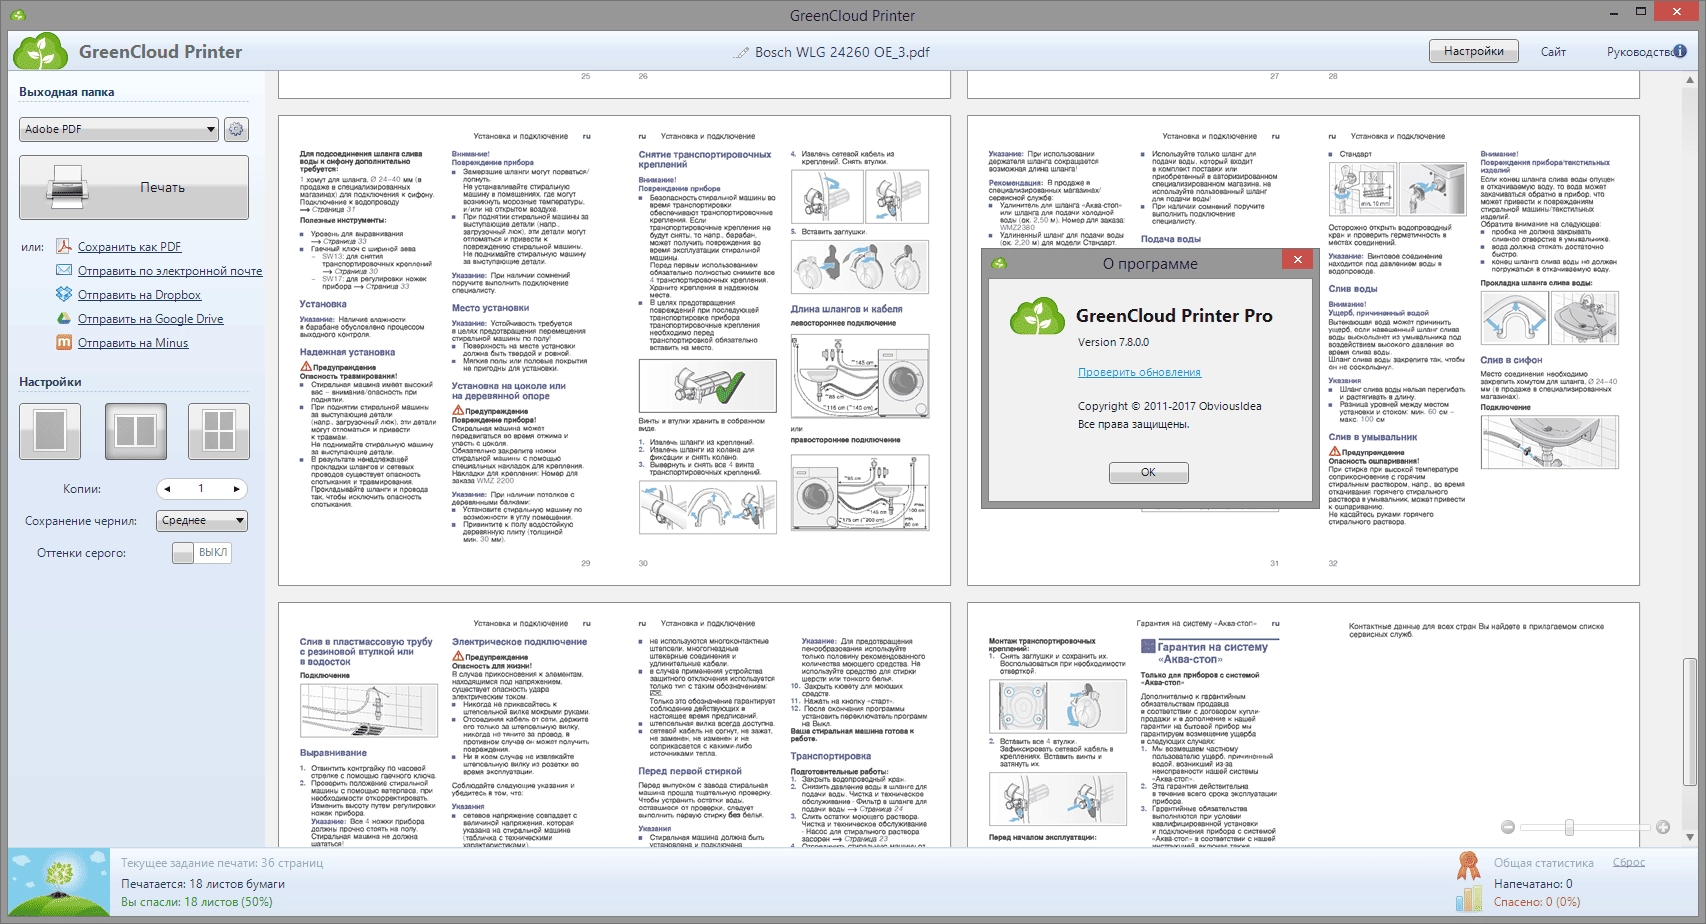Click the scrollbar up arrow
Viewport: 1706px width, 924px height.
pyautogui.click(x=1689, y=80)
